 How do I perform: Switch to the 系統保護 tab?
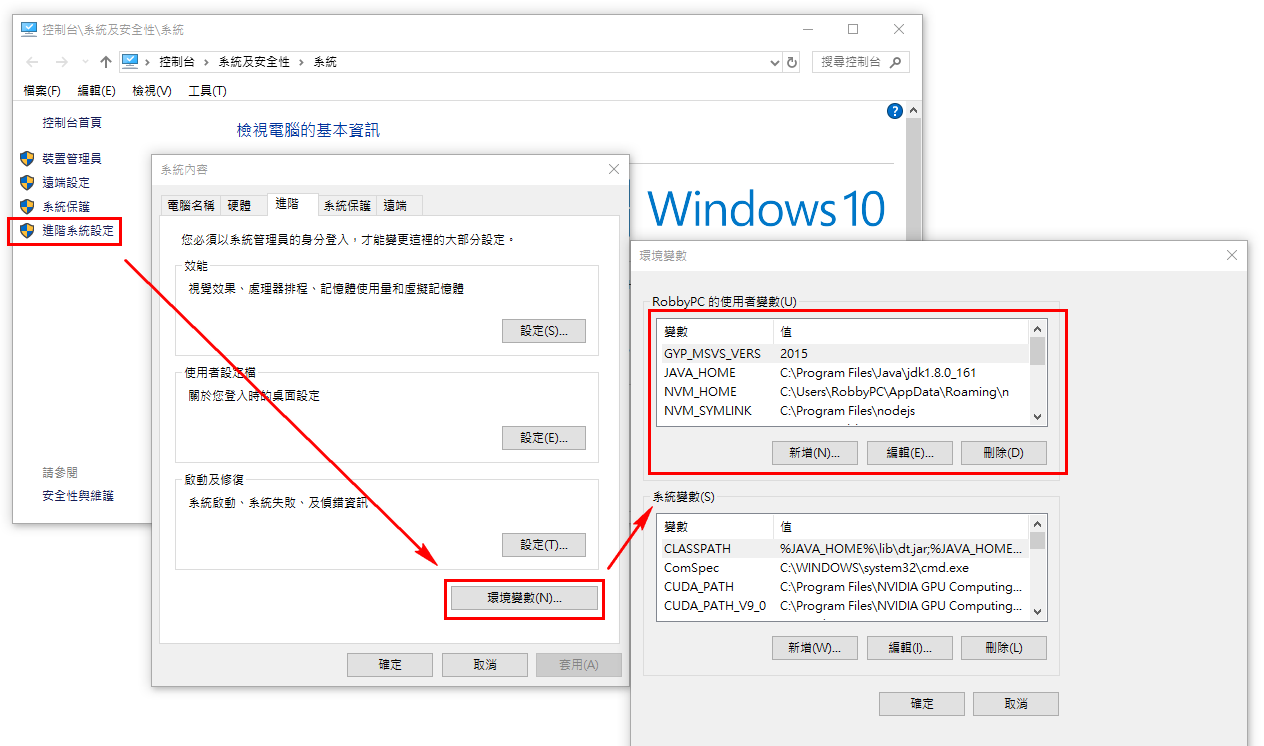click(x=347, y=205)
